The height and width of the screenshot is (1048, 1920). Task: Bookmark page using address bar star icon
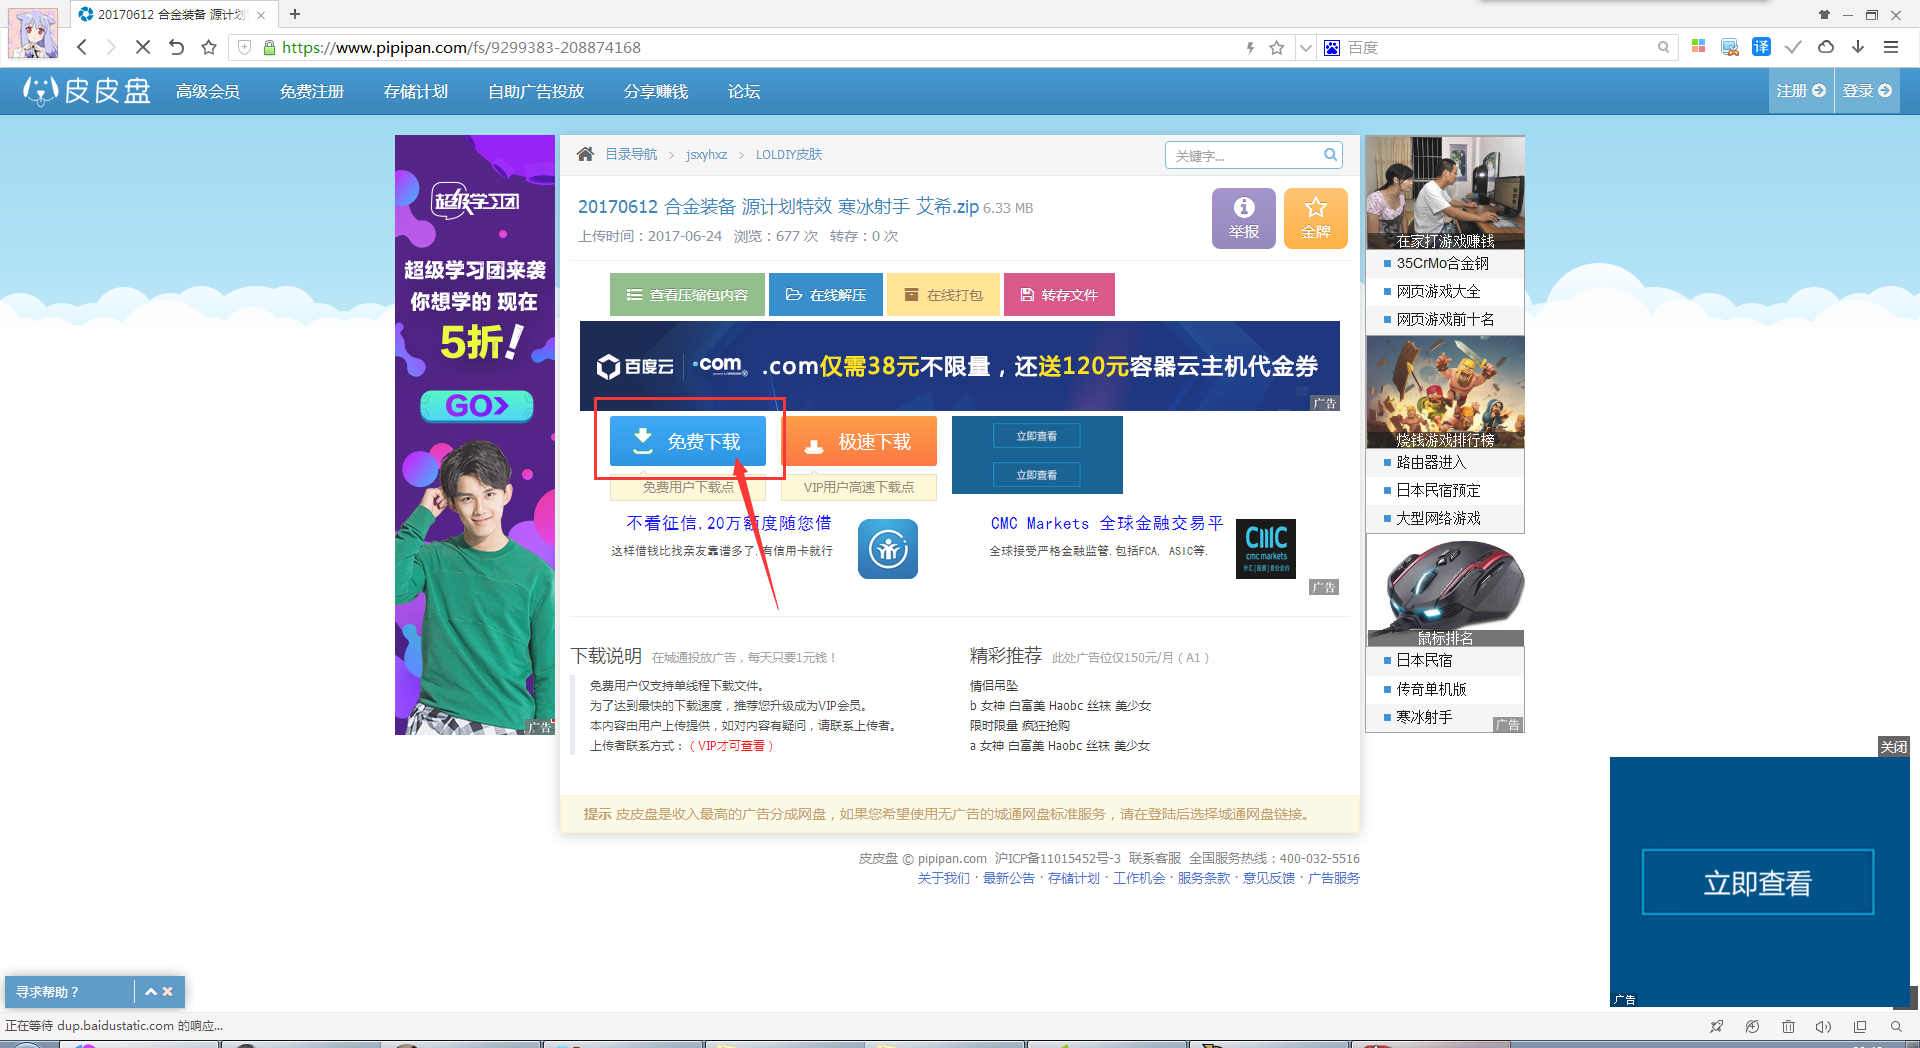click(x=1277, y=48)
